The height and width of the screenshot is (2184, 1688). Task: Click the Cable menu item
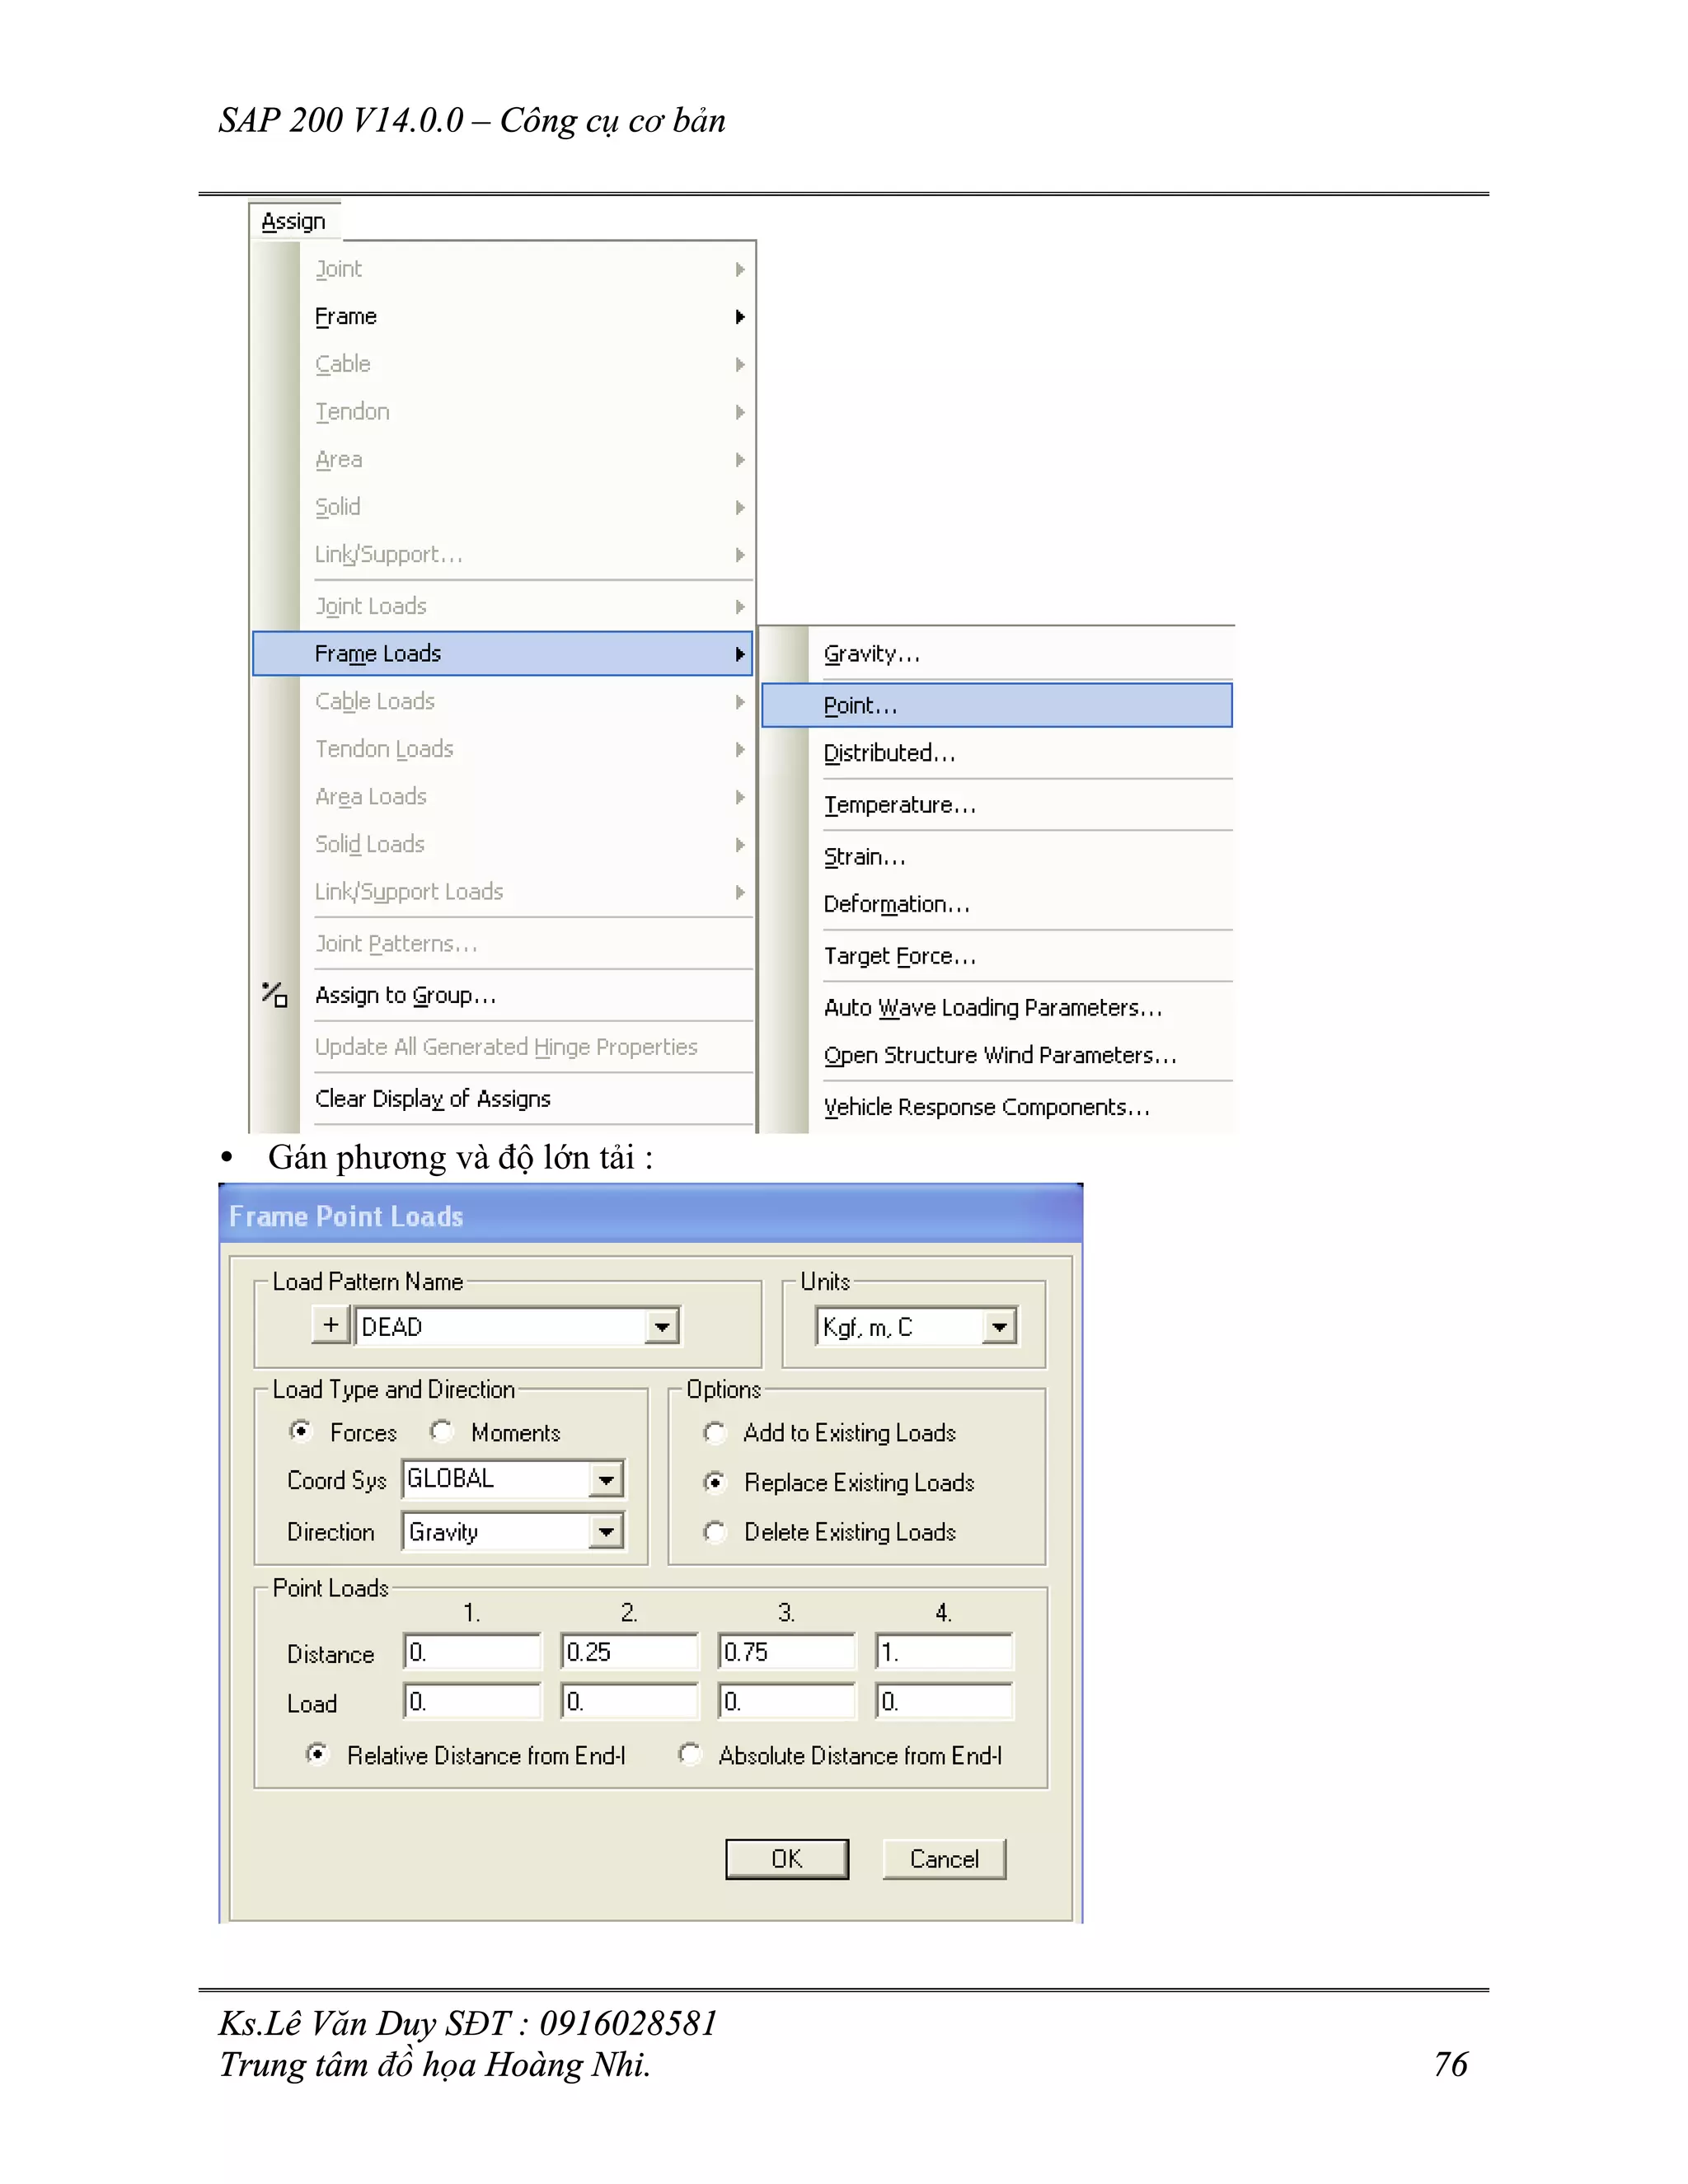pos(503,364)
